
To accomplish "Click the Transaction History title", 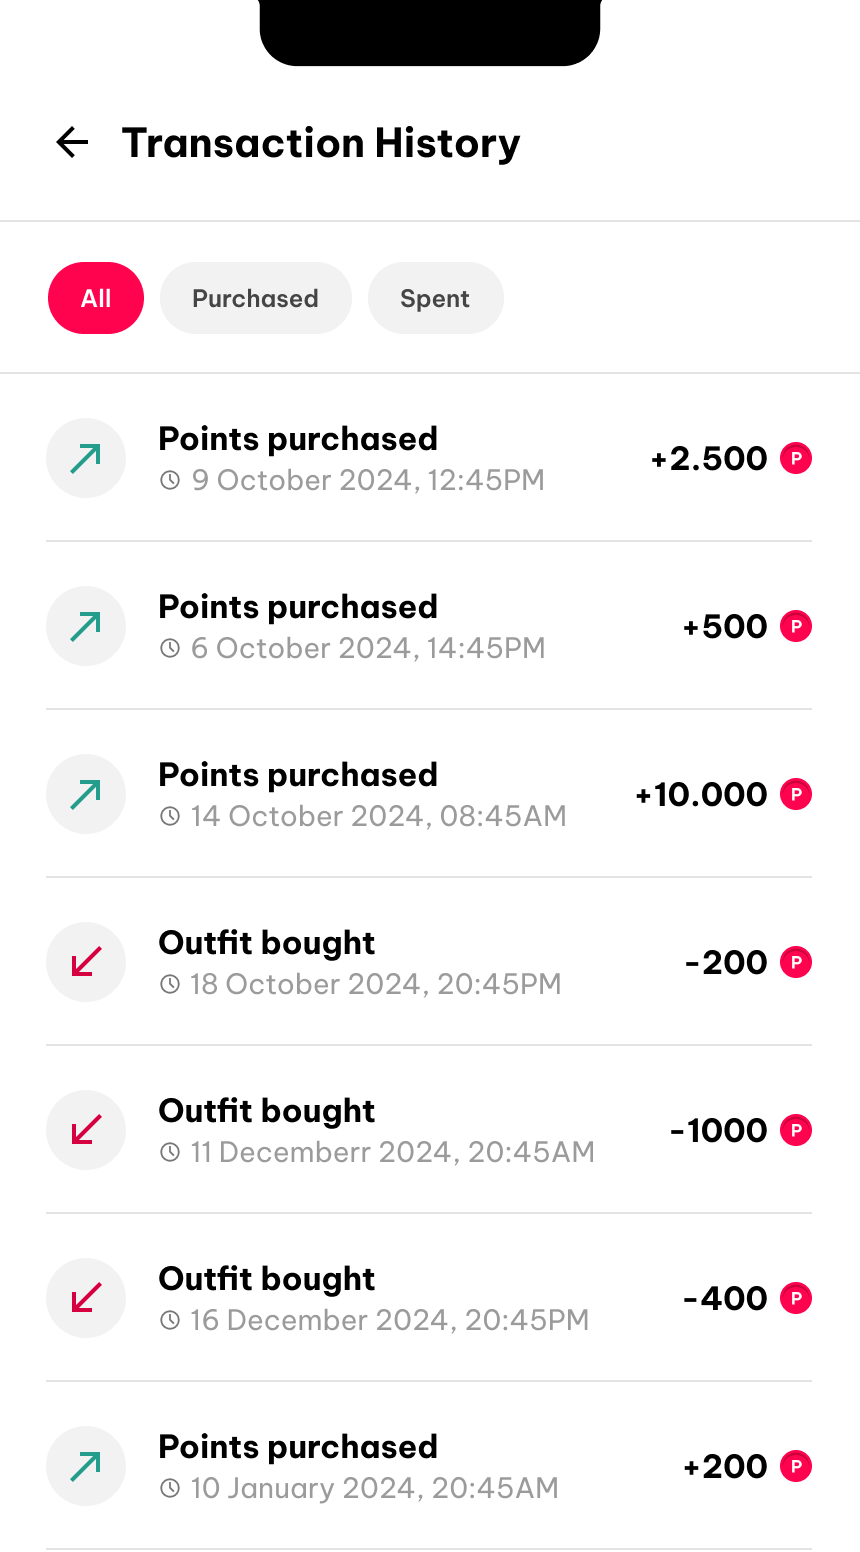I will point(321,143).
